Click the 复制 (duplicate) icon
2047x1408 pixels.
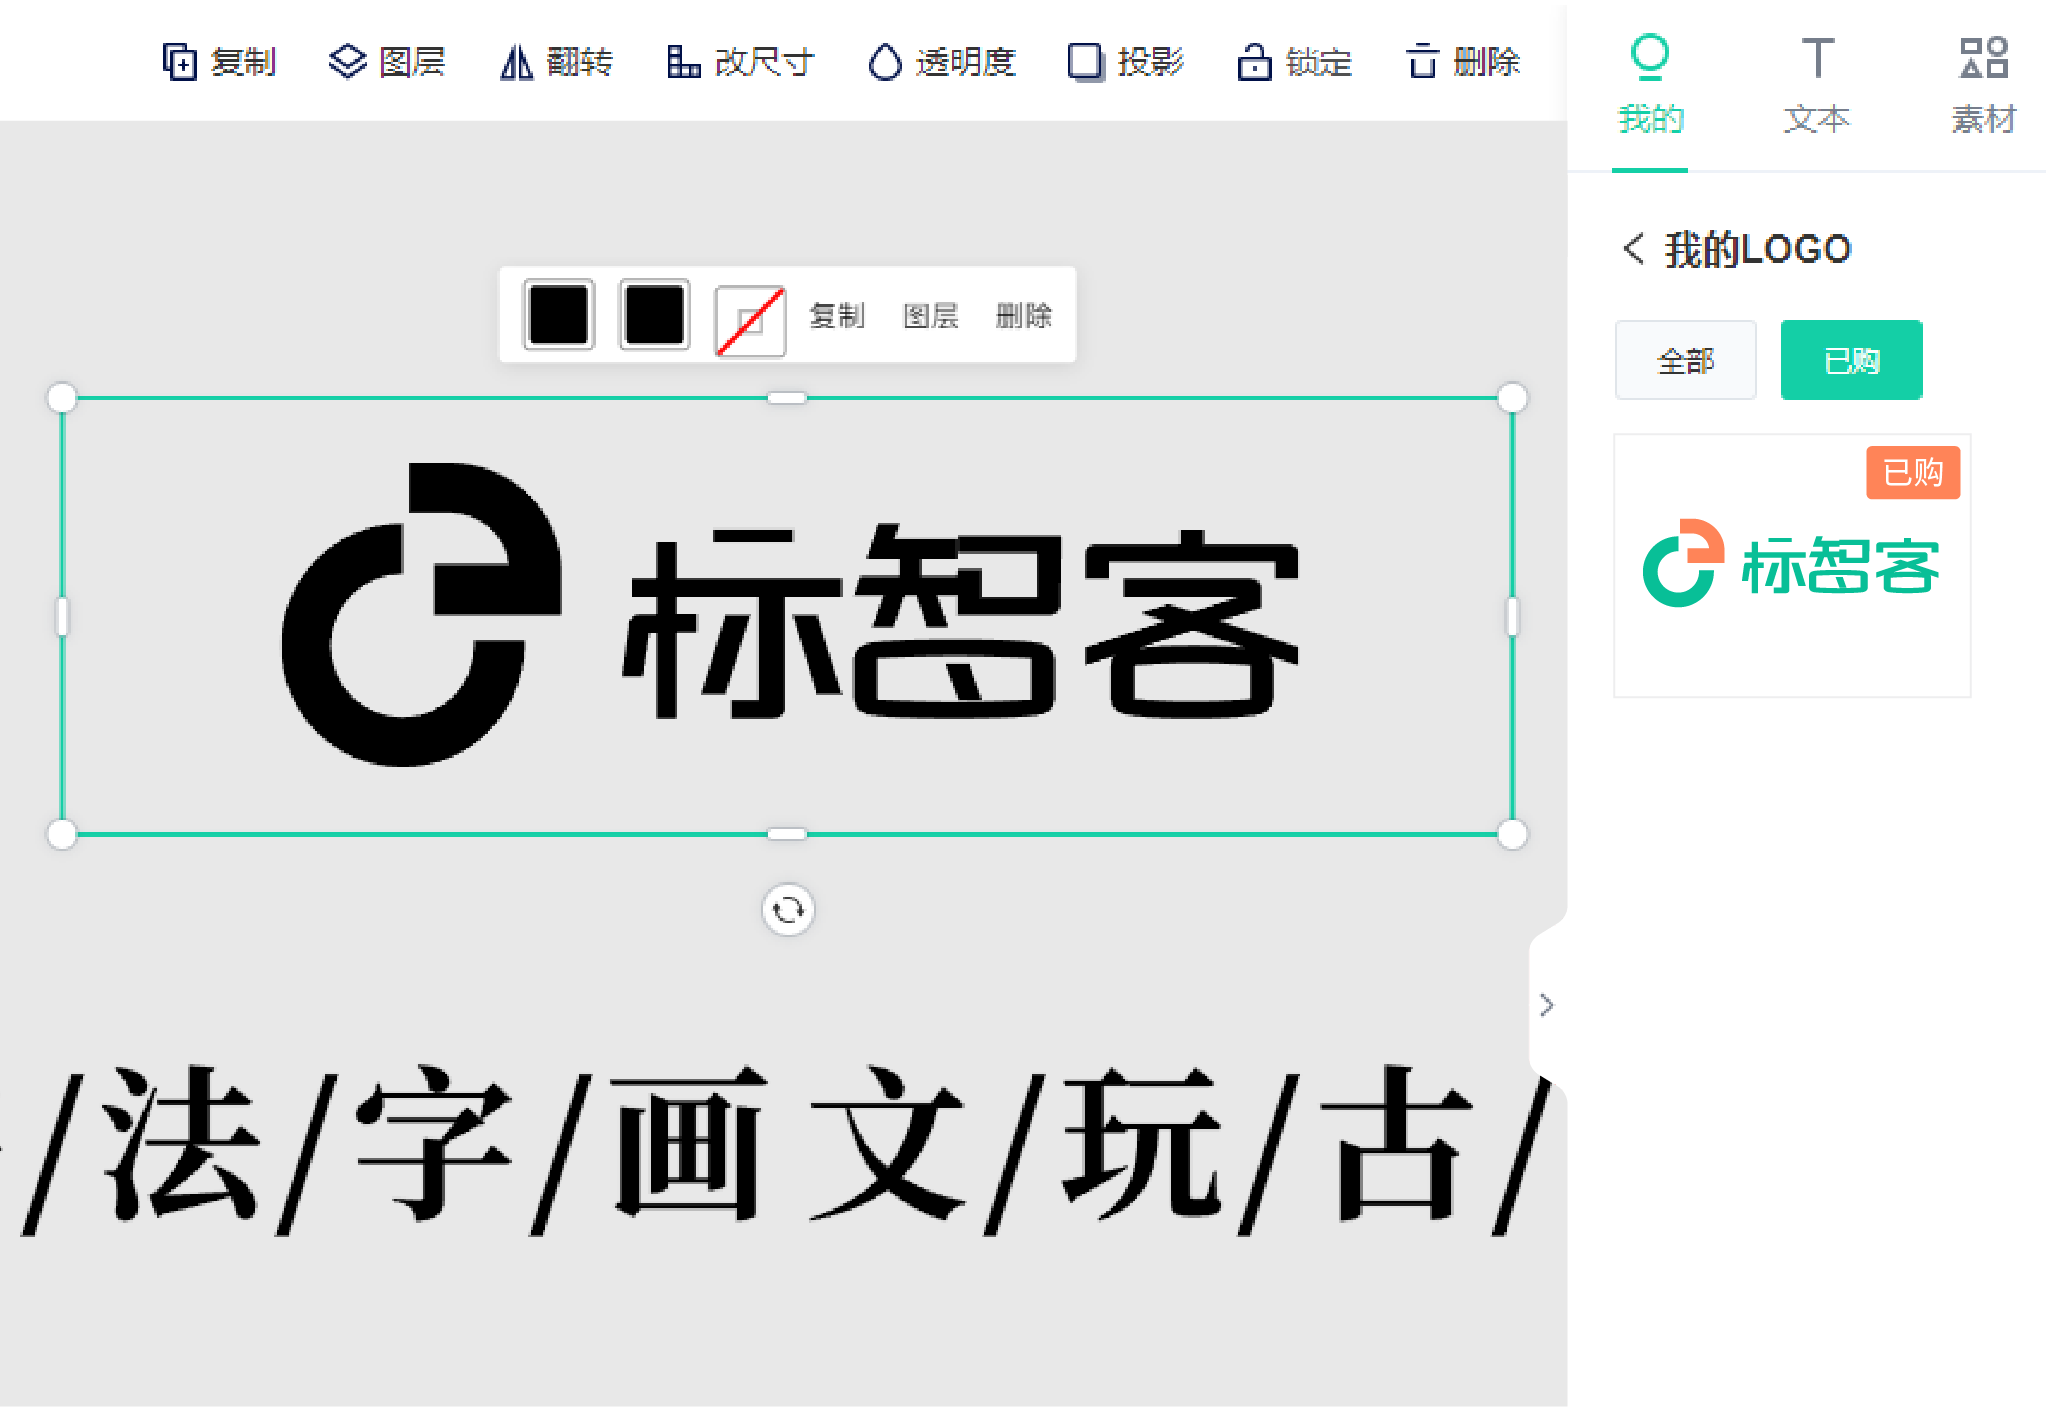(x=182, y=58)
